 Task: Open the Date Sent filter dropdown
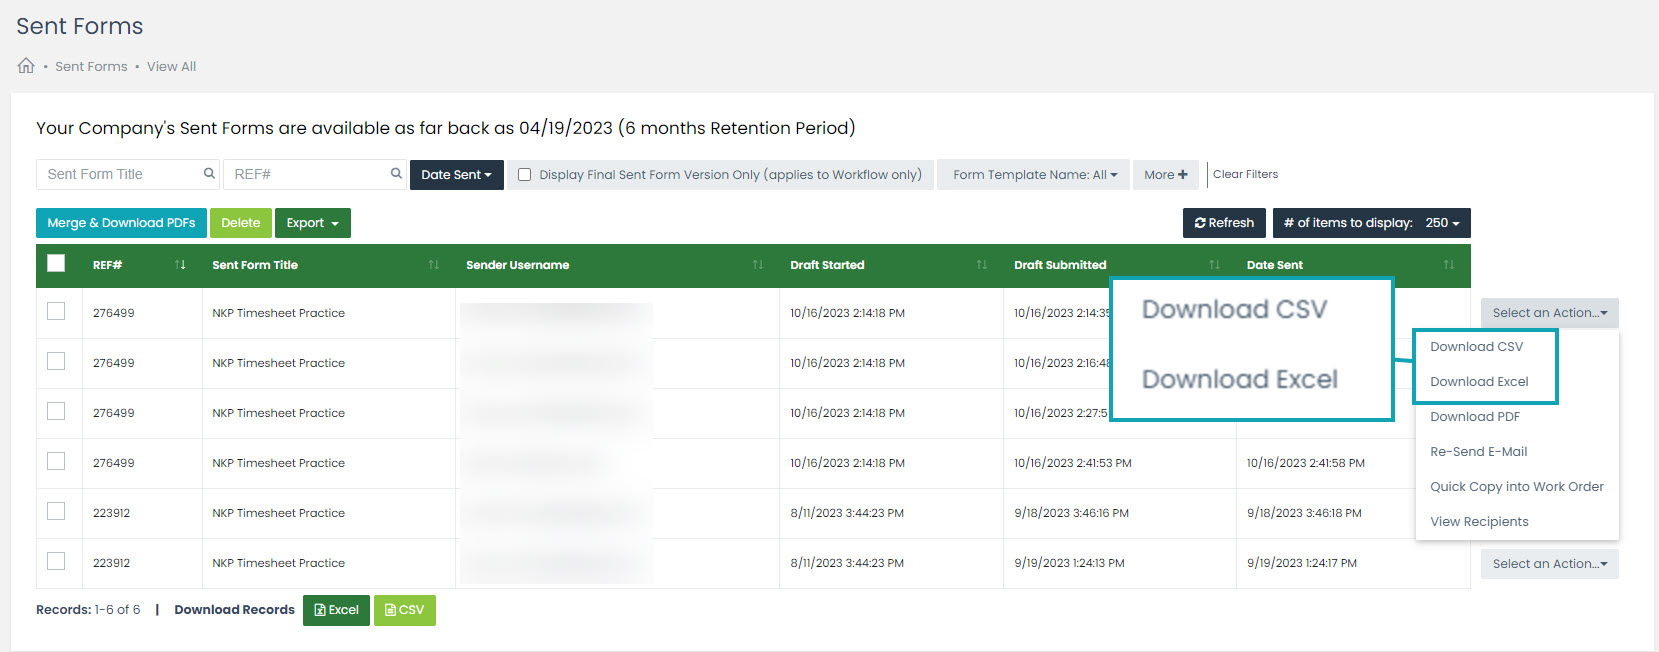coord(456,175)
